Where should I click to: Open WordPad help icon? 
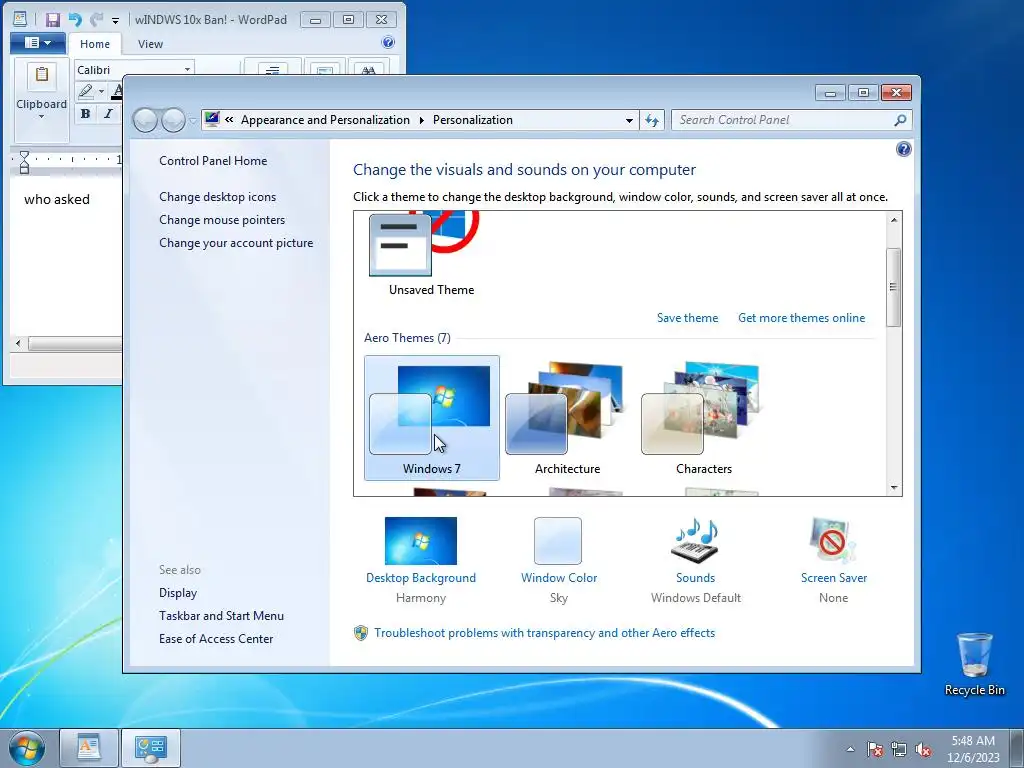click(x=388, y=42)
